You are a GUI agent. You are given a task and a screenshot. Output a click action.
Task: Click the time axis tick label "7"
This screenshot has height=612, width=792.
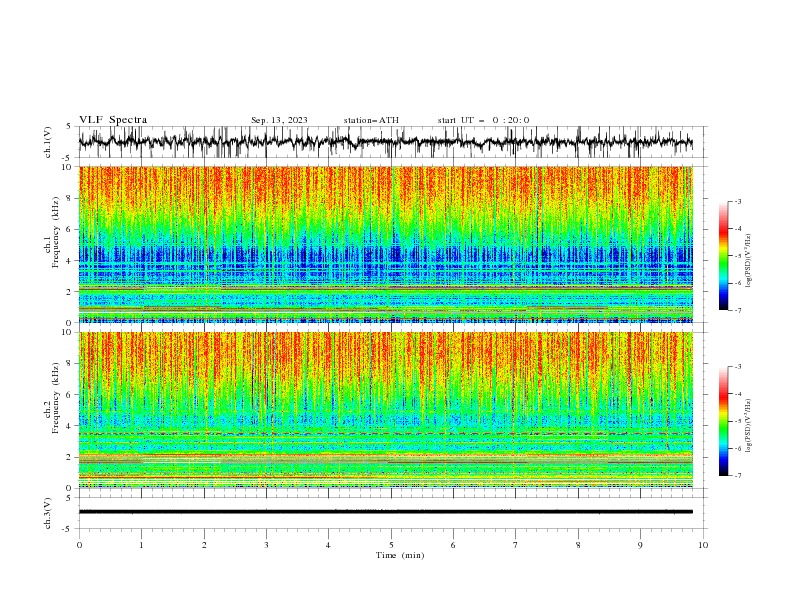tap(516, 545)
